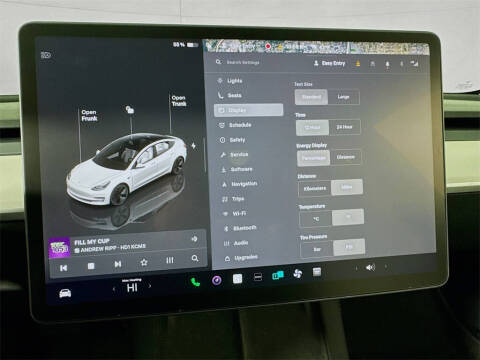The width and height of the screenshot is (480, 360).
Task: Tap the Bluetooth status icon in header
Action: point(401,63)
